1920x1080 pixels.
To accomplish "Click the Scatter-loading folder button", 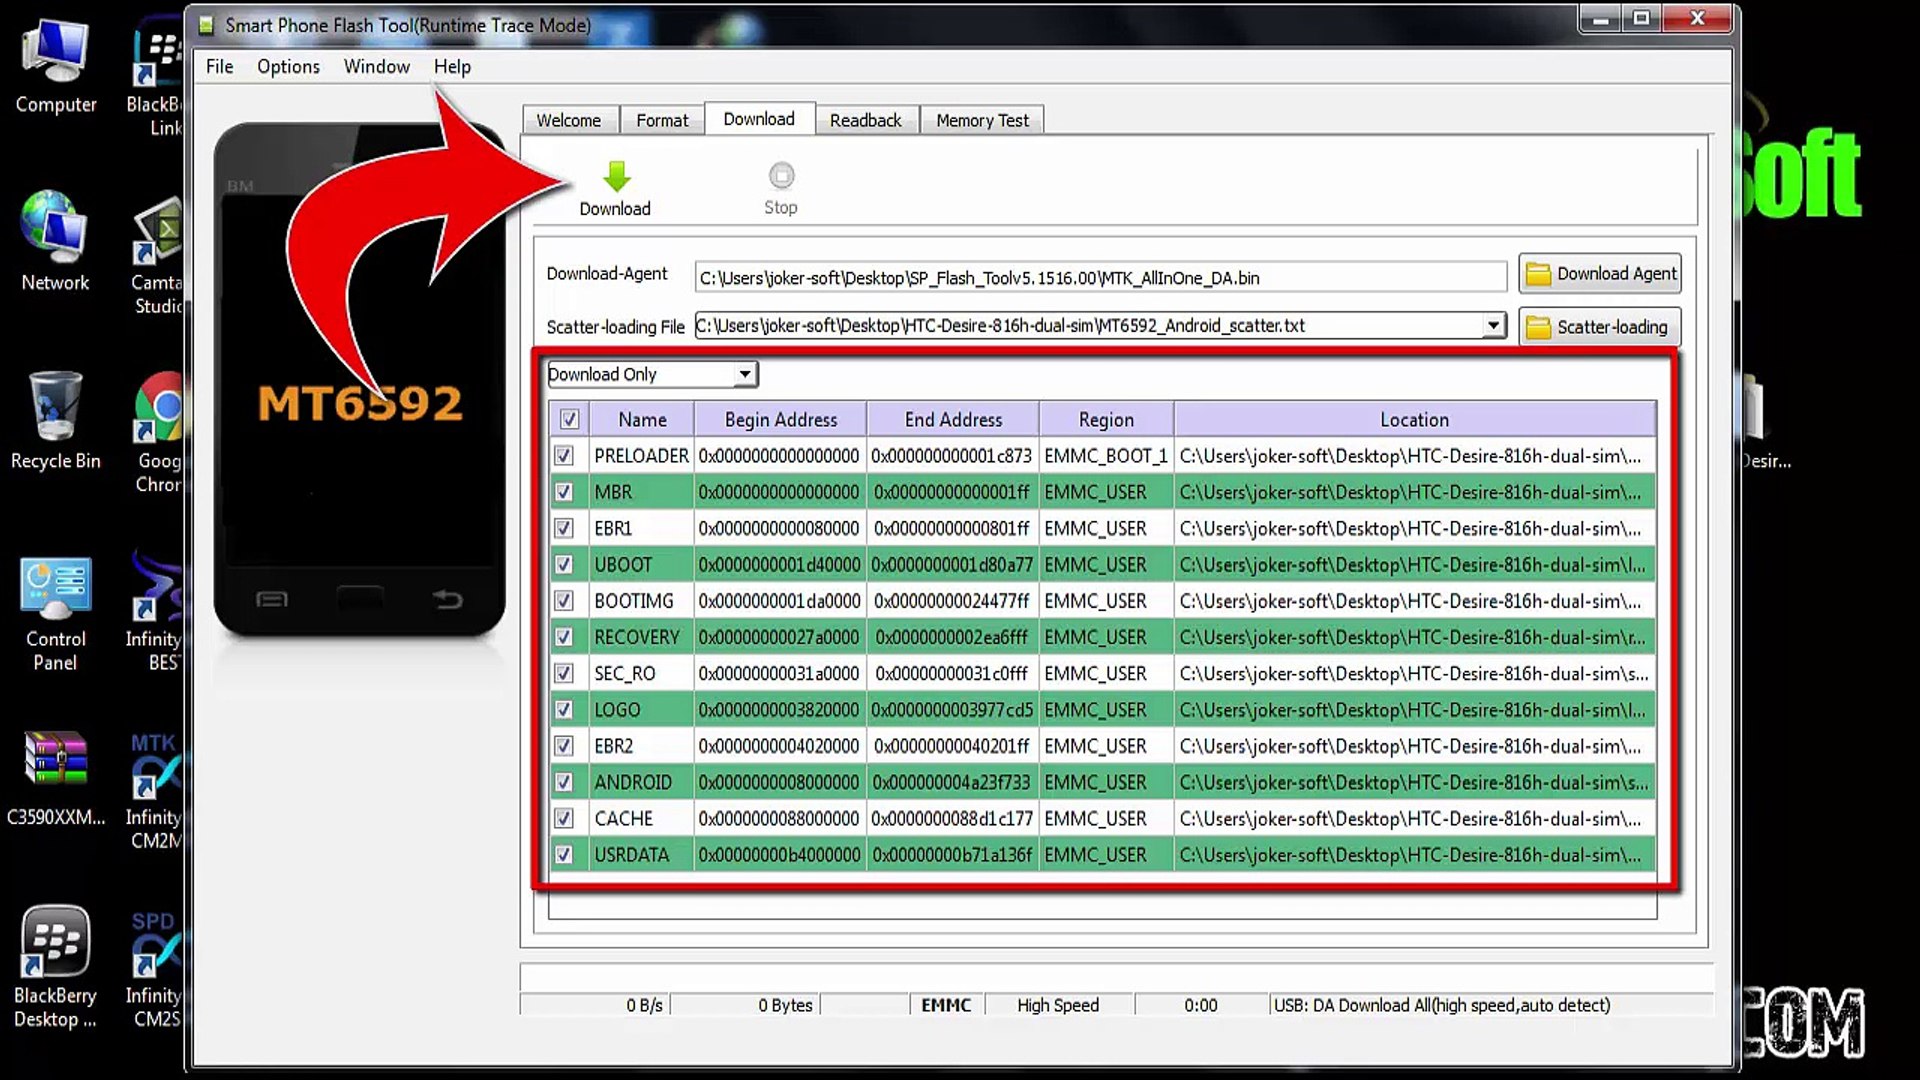I will pyautogui.click(x=1599, y=327).
